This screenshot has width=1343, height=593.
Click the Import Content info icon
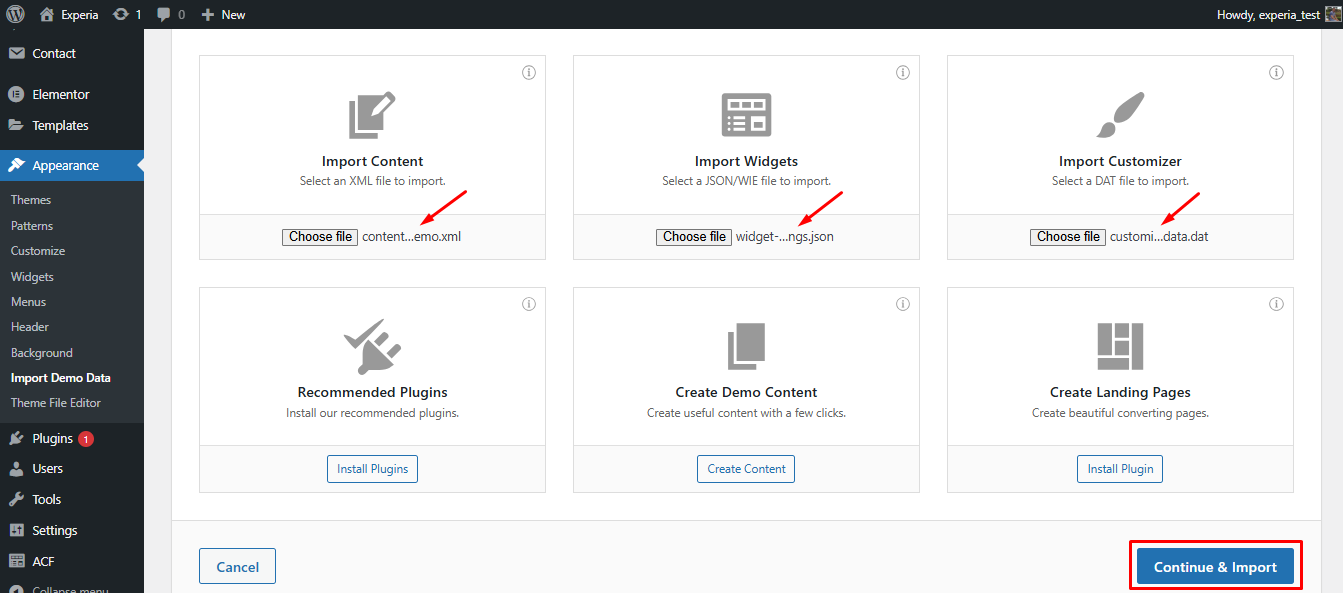coord(529,72)
